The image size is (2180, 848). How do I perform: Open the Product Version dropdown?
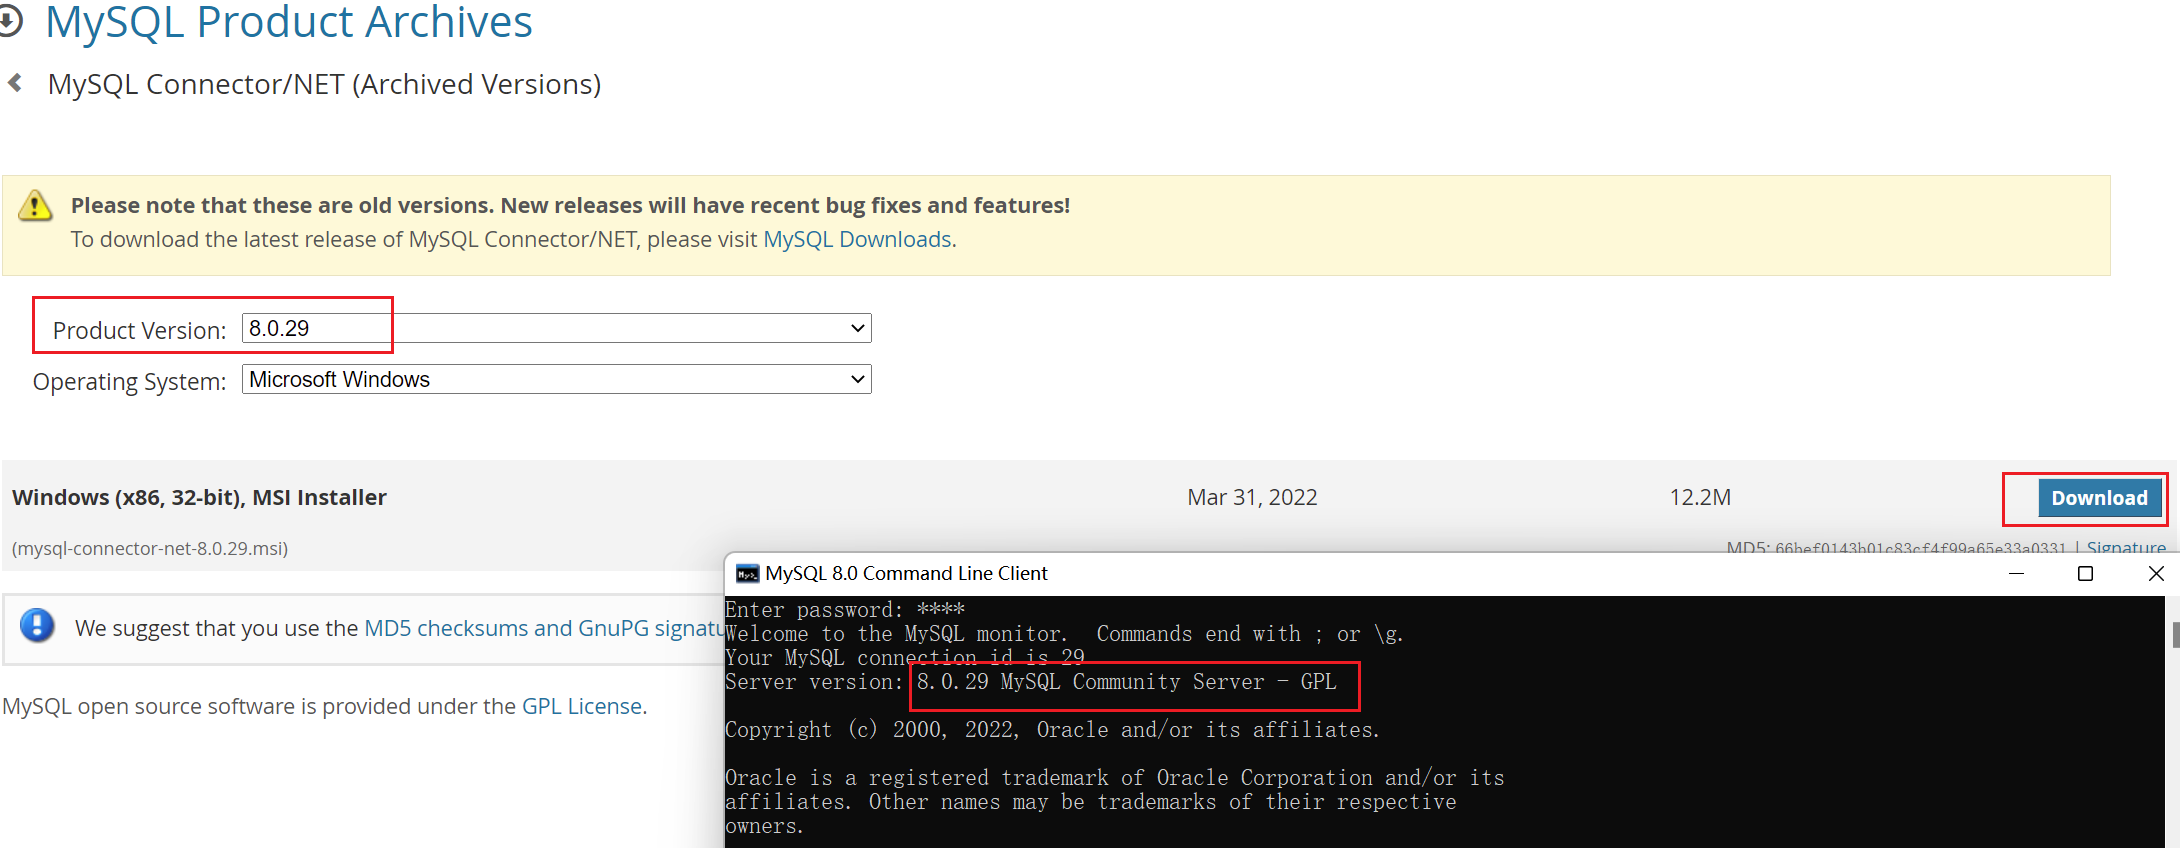(556, 328)
